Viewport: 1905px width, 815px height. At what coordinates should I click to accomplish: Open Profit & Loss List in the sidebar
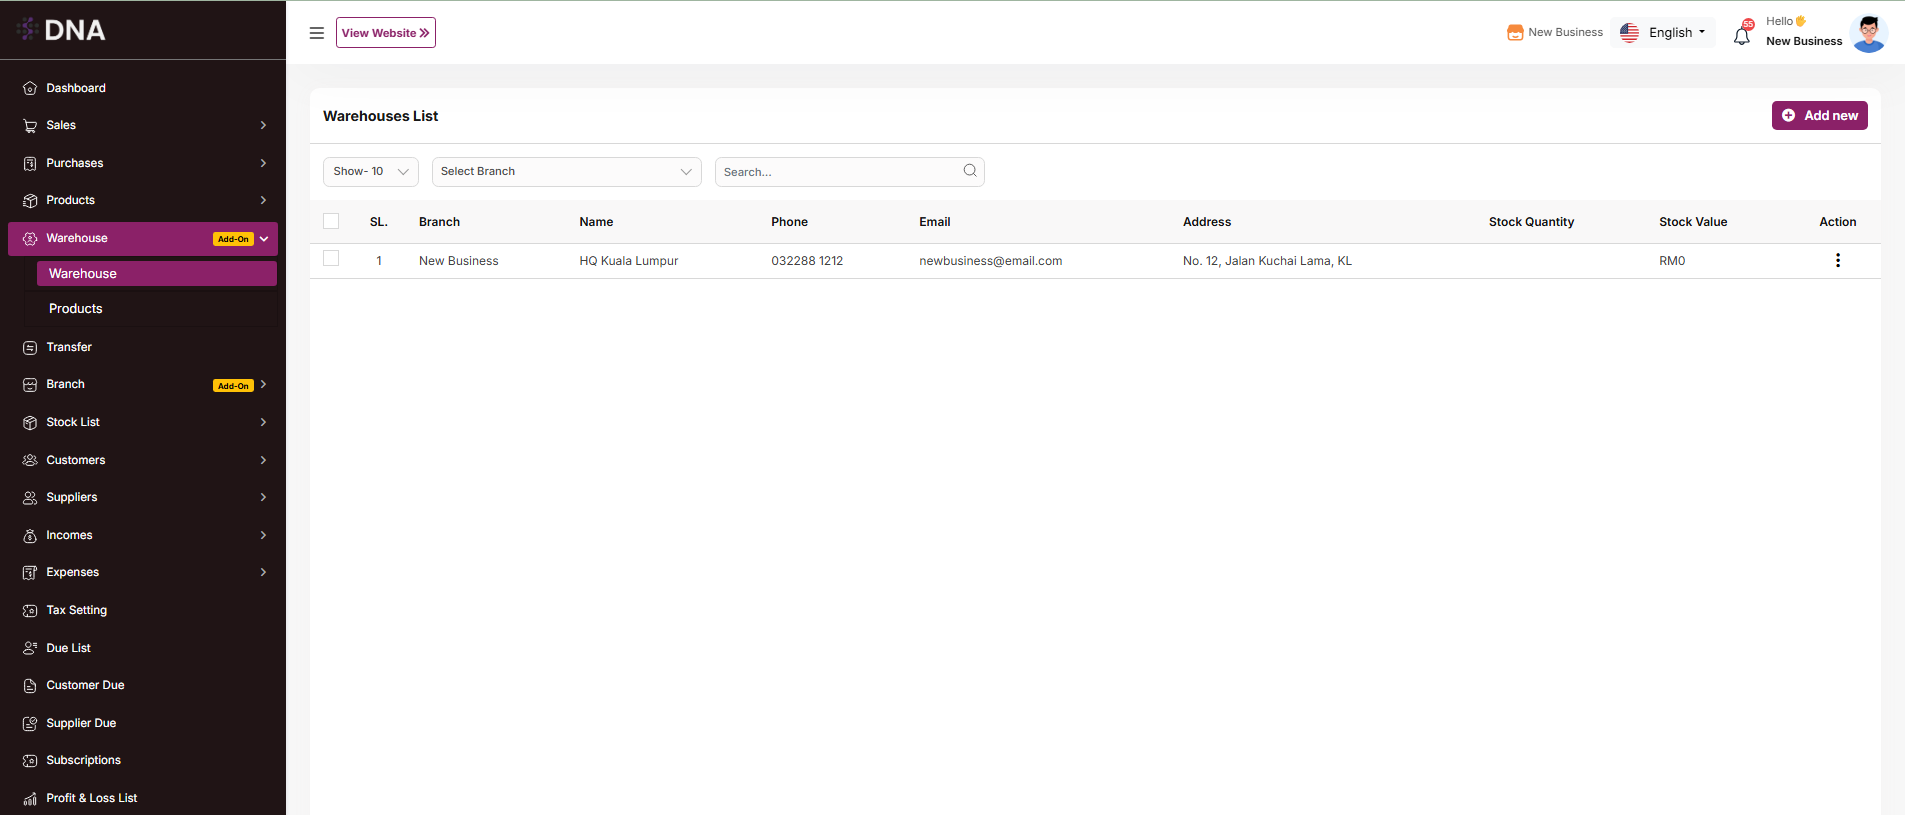tap(92, 798)
